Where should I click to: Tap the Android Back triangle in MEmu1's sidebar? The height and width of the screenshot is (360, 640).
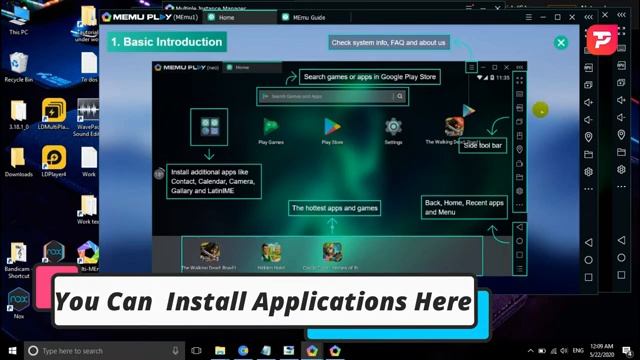[x=588, y=242]
